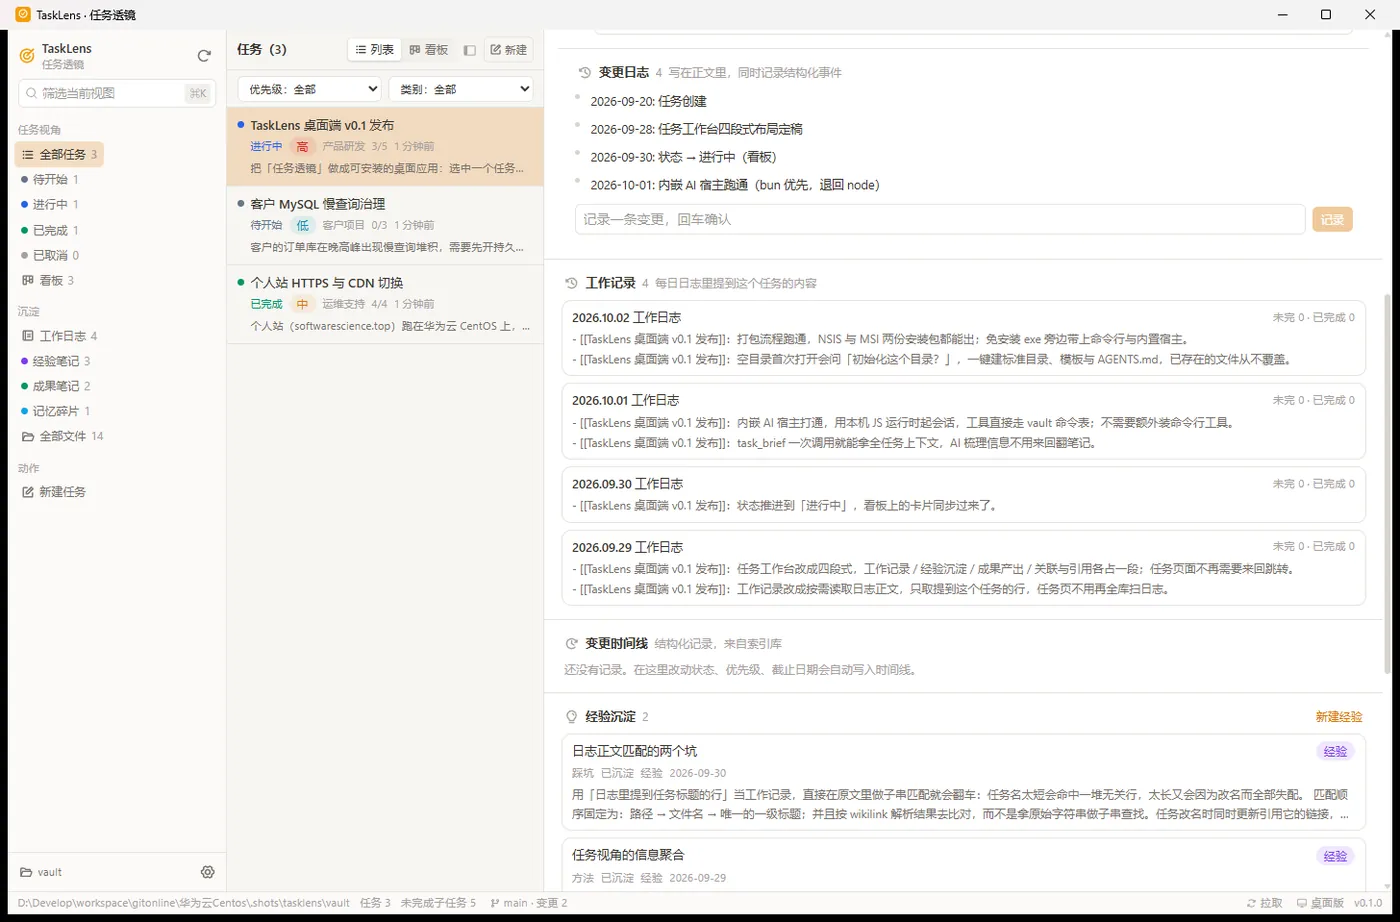Open the 优先级 filter dropdown

309,89
